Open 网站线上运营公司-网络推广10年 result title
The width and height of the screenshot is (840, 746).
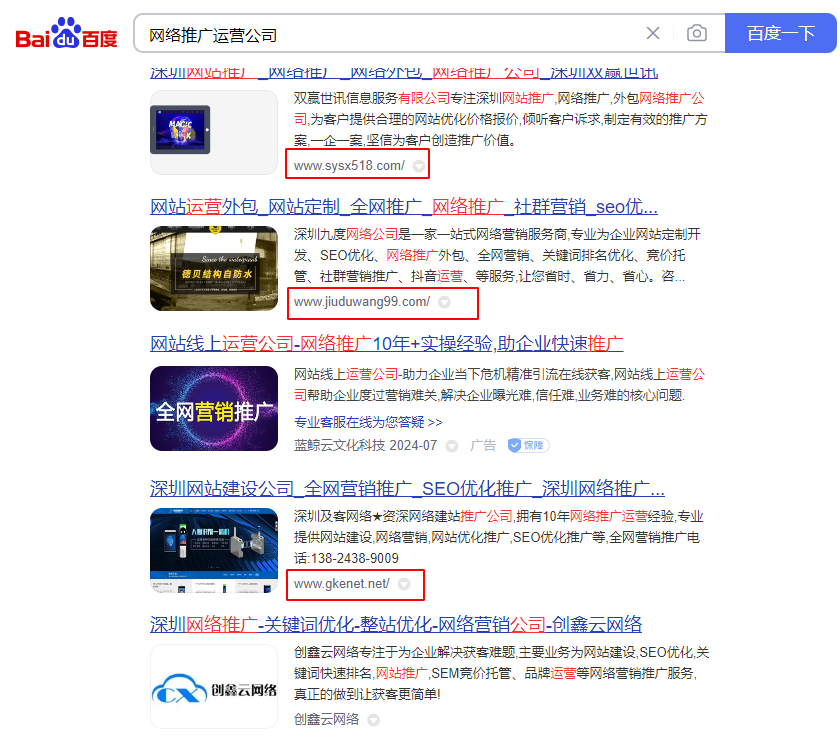point(386,343)
